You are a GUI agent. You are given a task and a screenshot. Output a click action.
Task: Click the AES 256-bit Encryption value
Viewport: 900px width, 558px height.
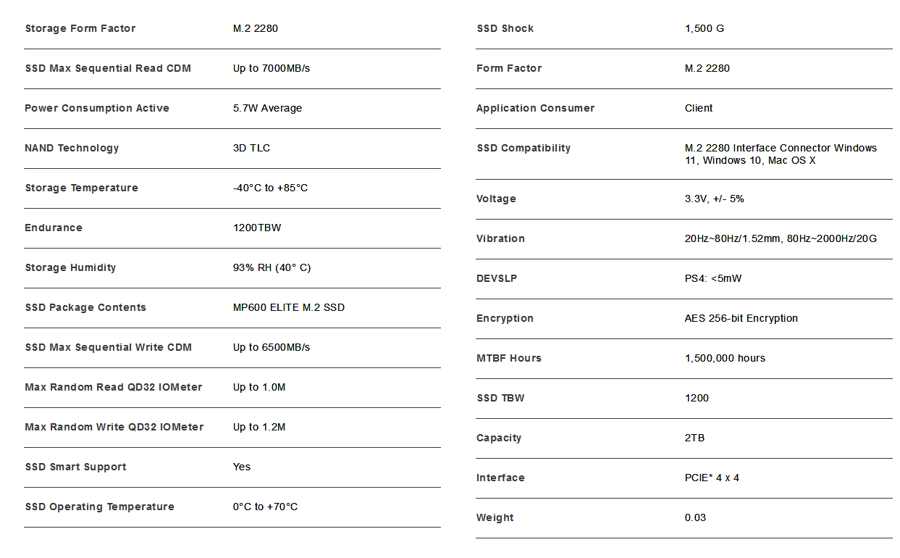741,319
